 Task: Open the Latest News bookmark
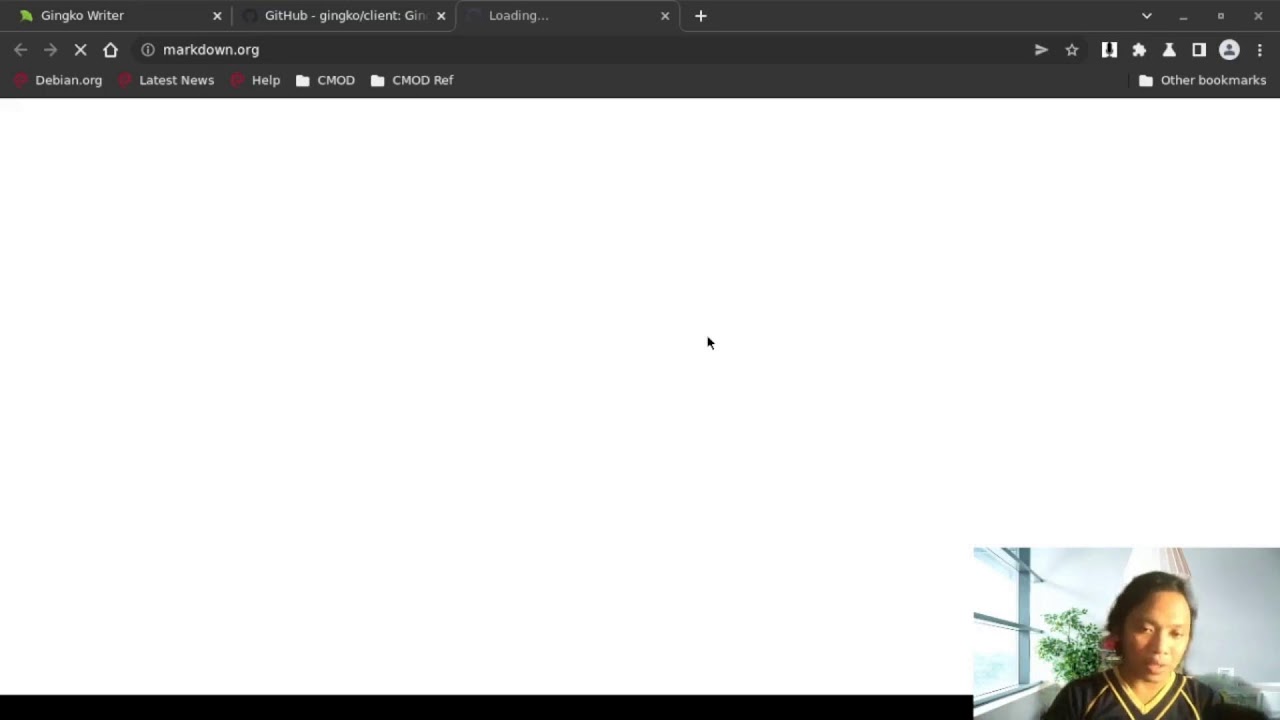166,81
